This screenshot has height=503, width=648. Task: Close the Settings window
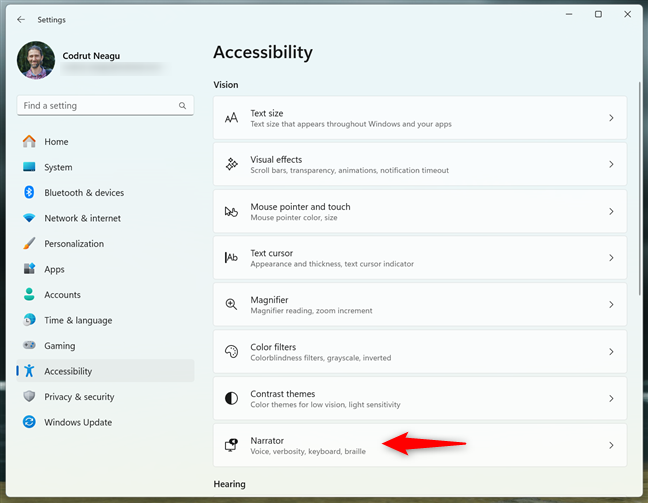coord(627,14)
